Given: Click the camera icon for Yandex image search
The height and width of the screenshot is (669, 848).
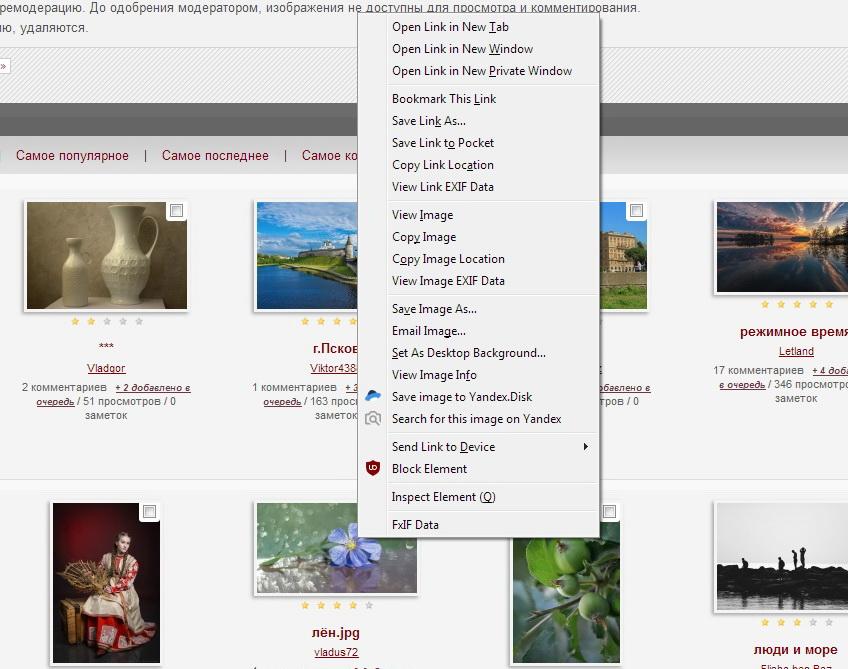Looking at the screenshot, I should 373,419.
